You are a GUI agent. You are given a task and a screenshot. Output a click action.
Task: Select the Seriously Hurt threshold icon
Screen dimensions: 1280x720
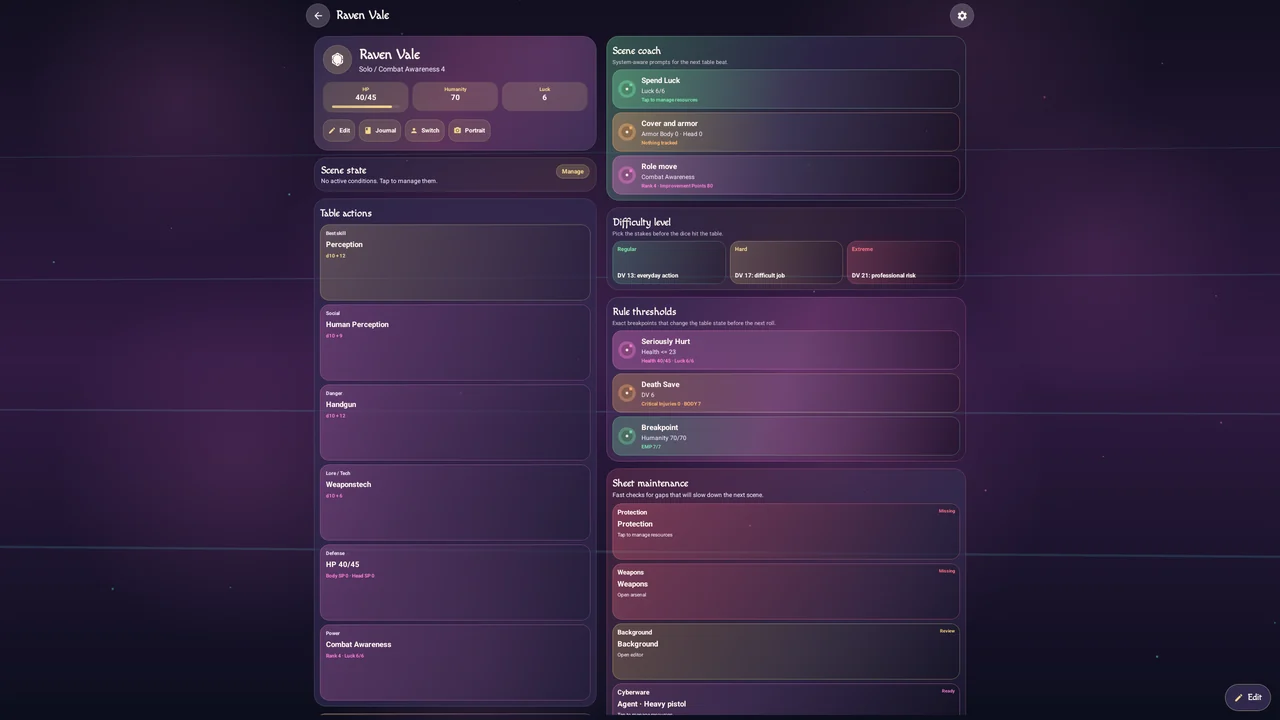(627, 350)
